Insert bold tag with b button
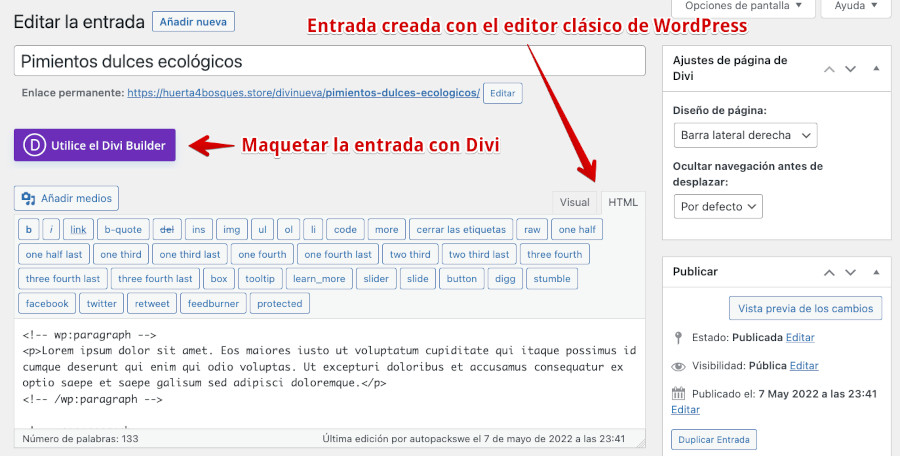Viewport: 900px width, 456px height. point(29,230)
